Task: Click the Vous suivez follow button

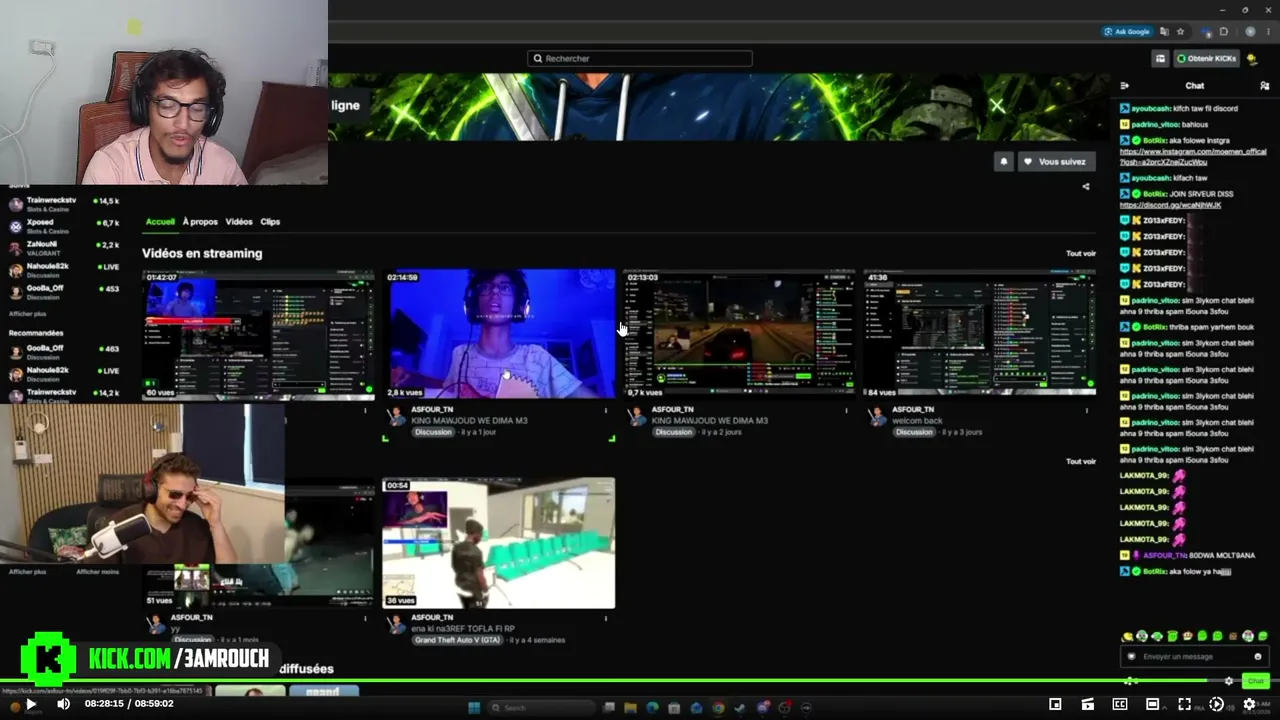Action: (1057, 161)
